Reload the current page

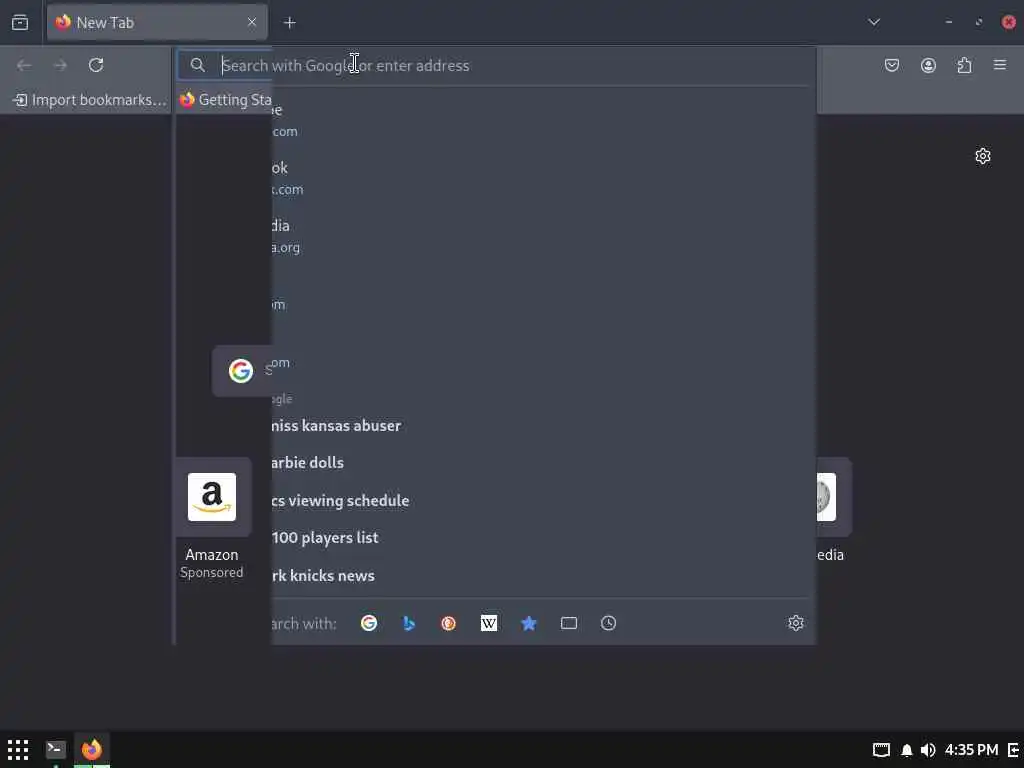pos(96,65)
